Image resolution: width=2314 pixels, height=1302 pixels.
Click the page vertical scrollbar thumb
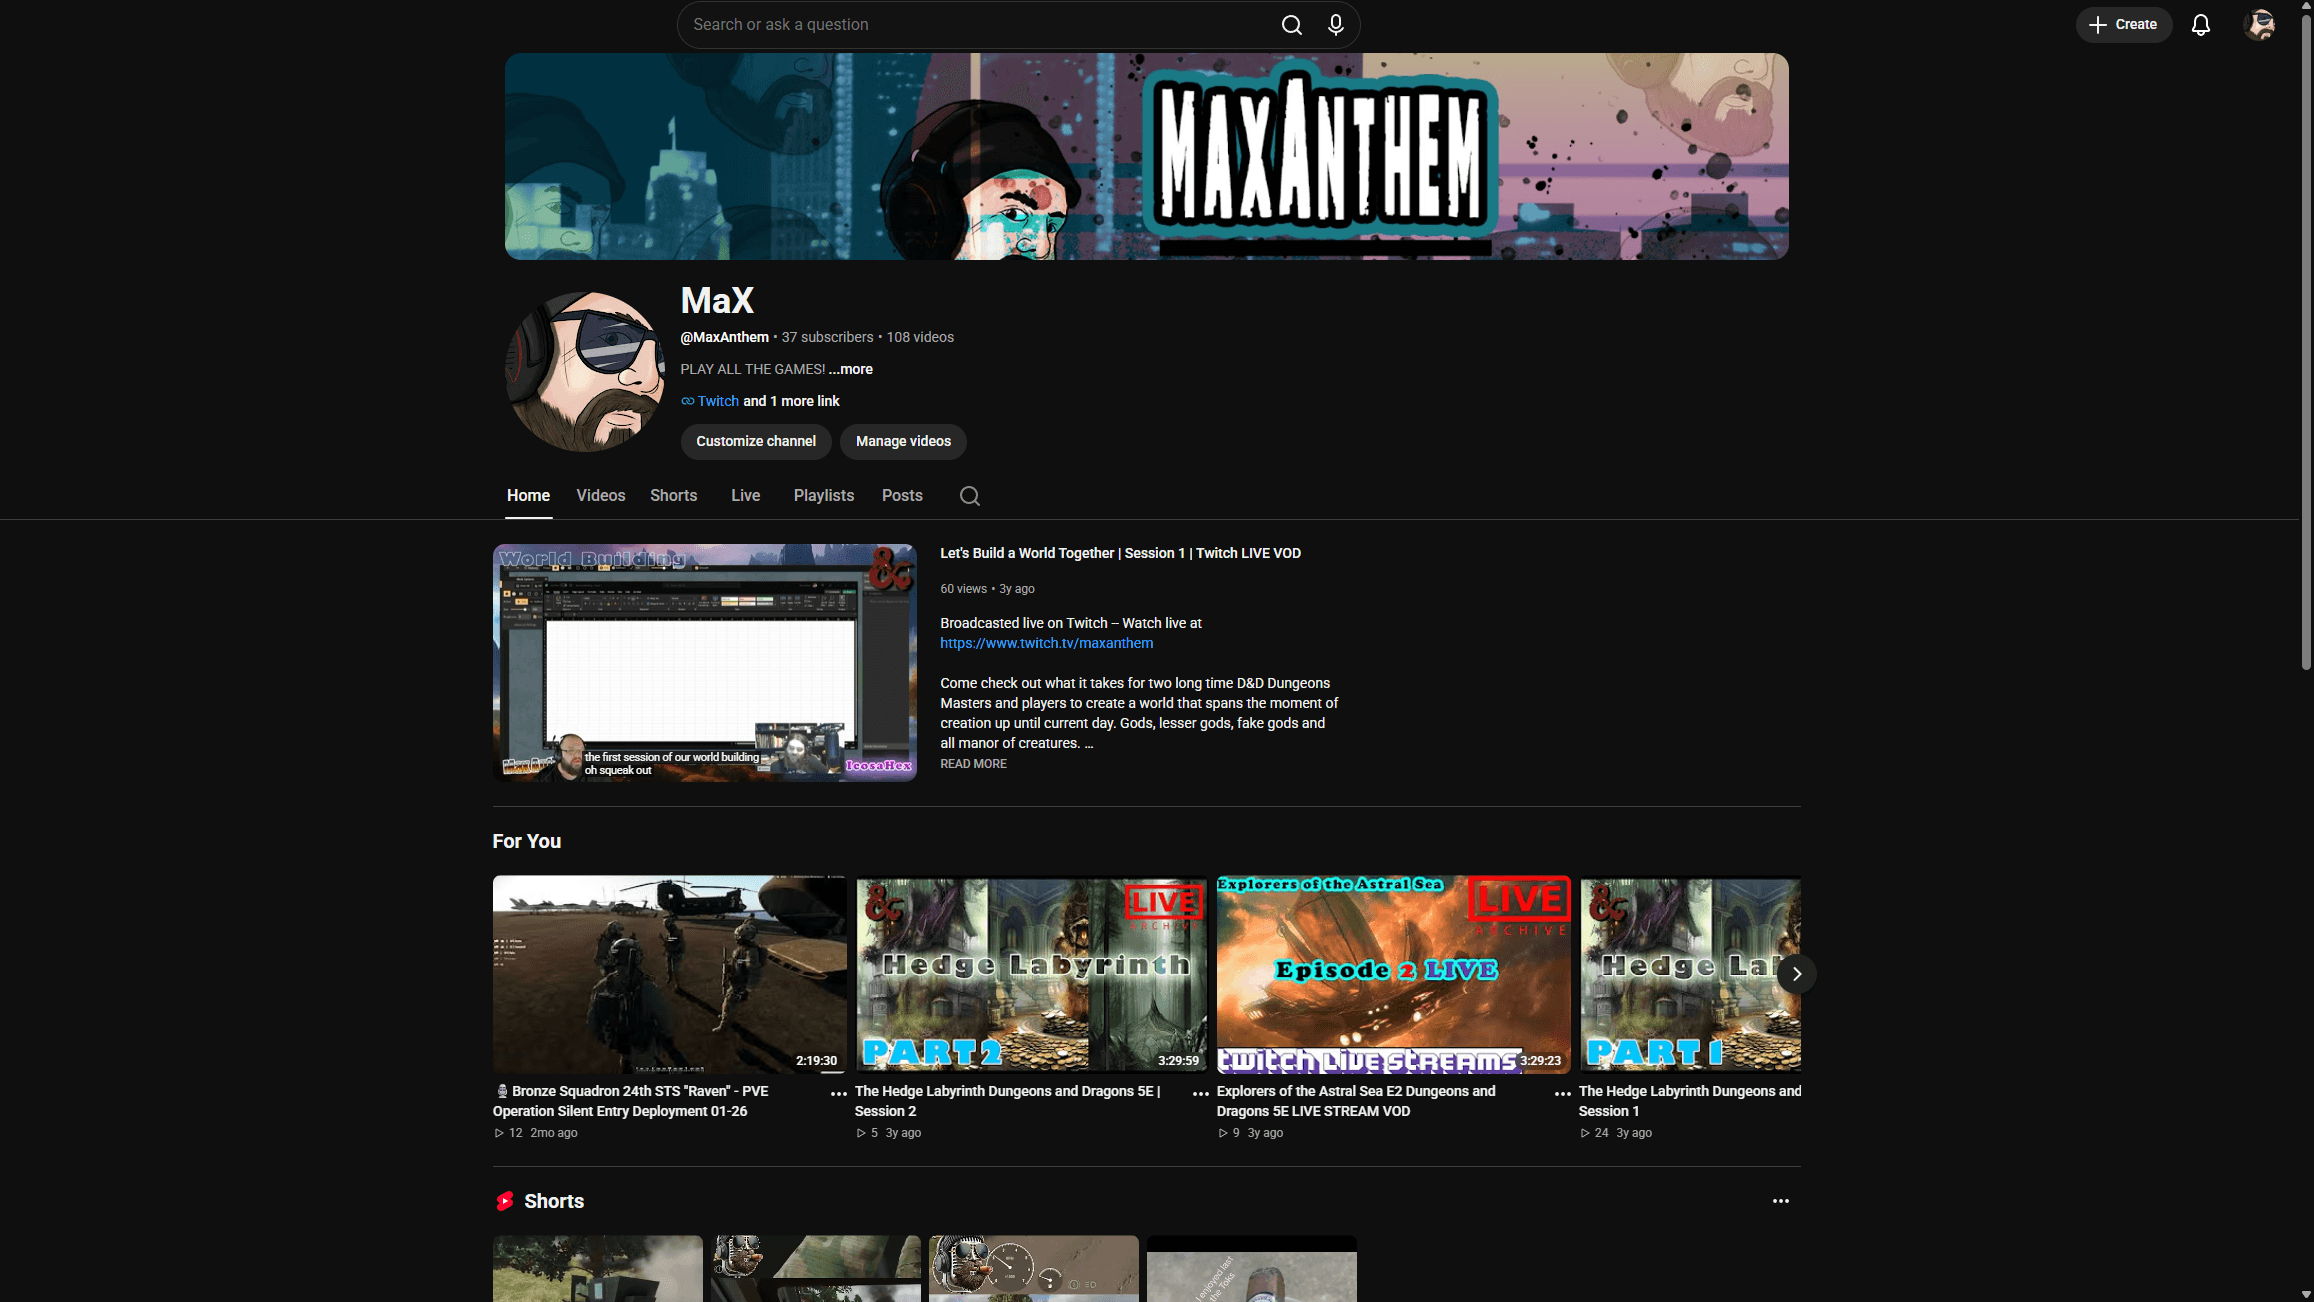[x=2306, y=340]
